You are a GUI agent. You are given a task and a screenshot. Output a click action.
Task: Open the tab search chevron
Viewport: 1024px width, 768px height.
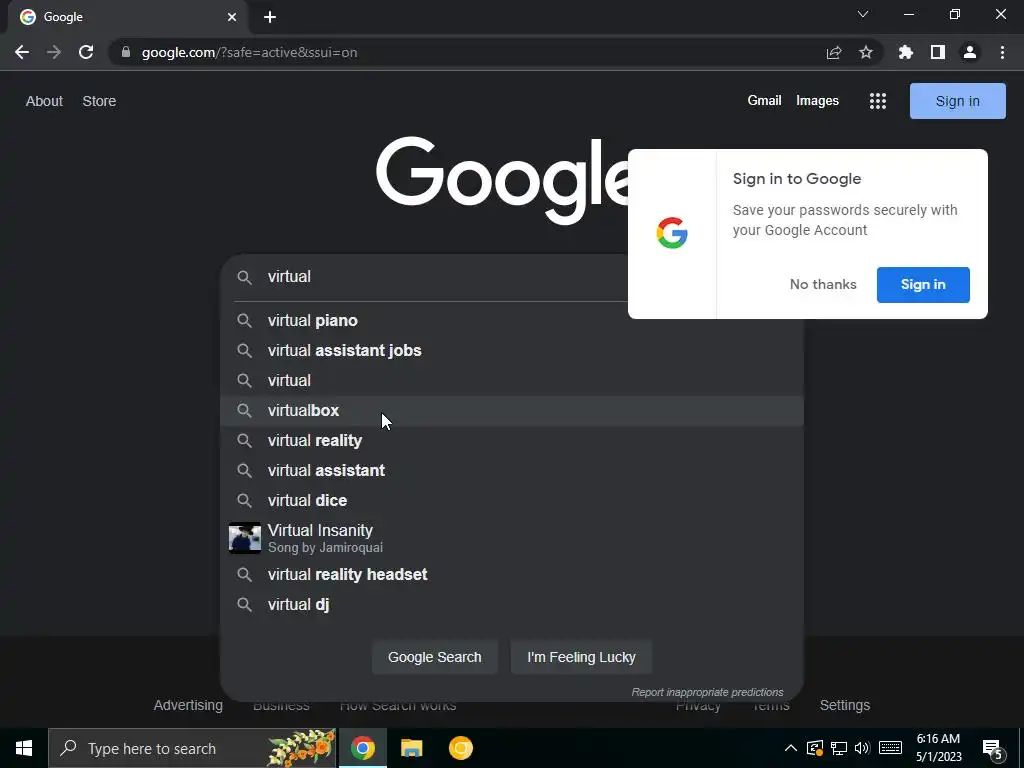click(x=863, y=14)
